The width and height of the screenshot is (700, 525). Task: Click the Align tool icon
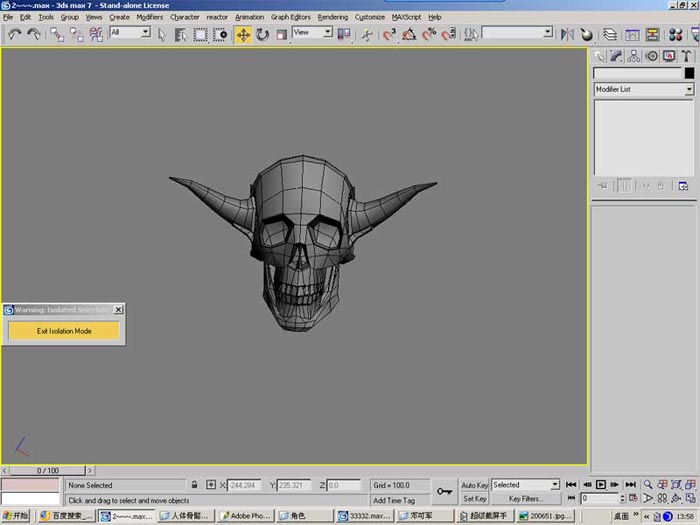click(587, 34)
